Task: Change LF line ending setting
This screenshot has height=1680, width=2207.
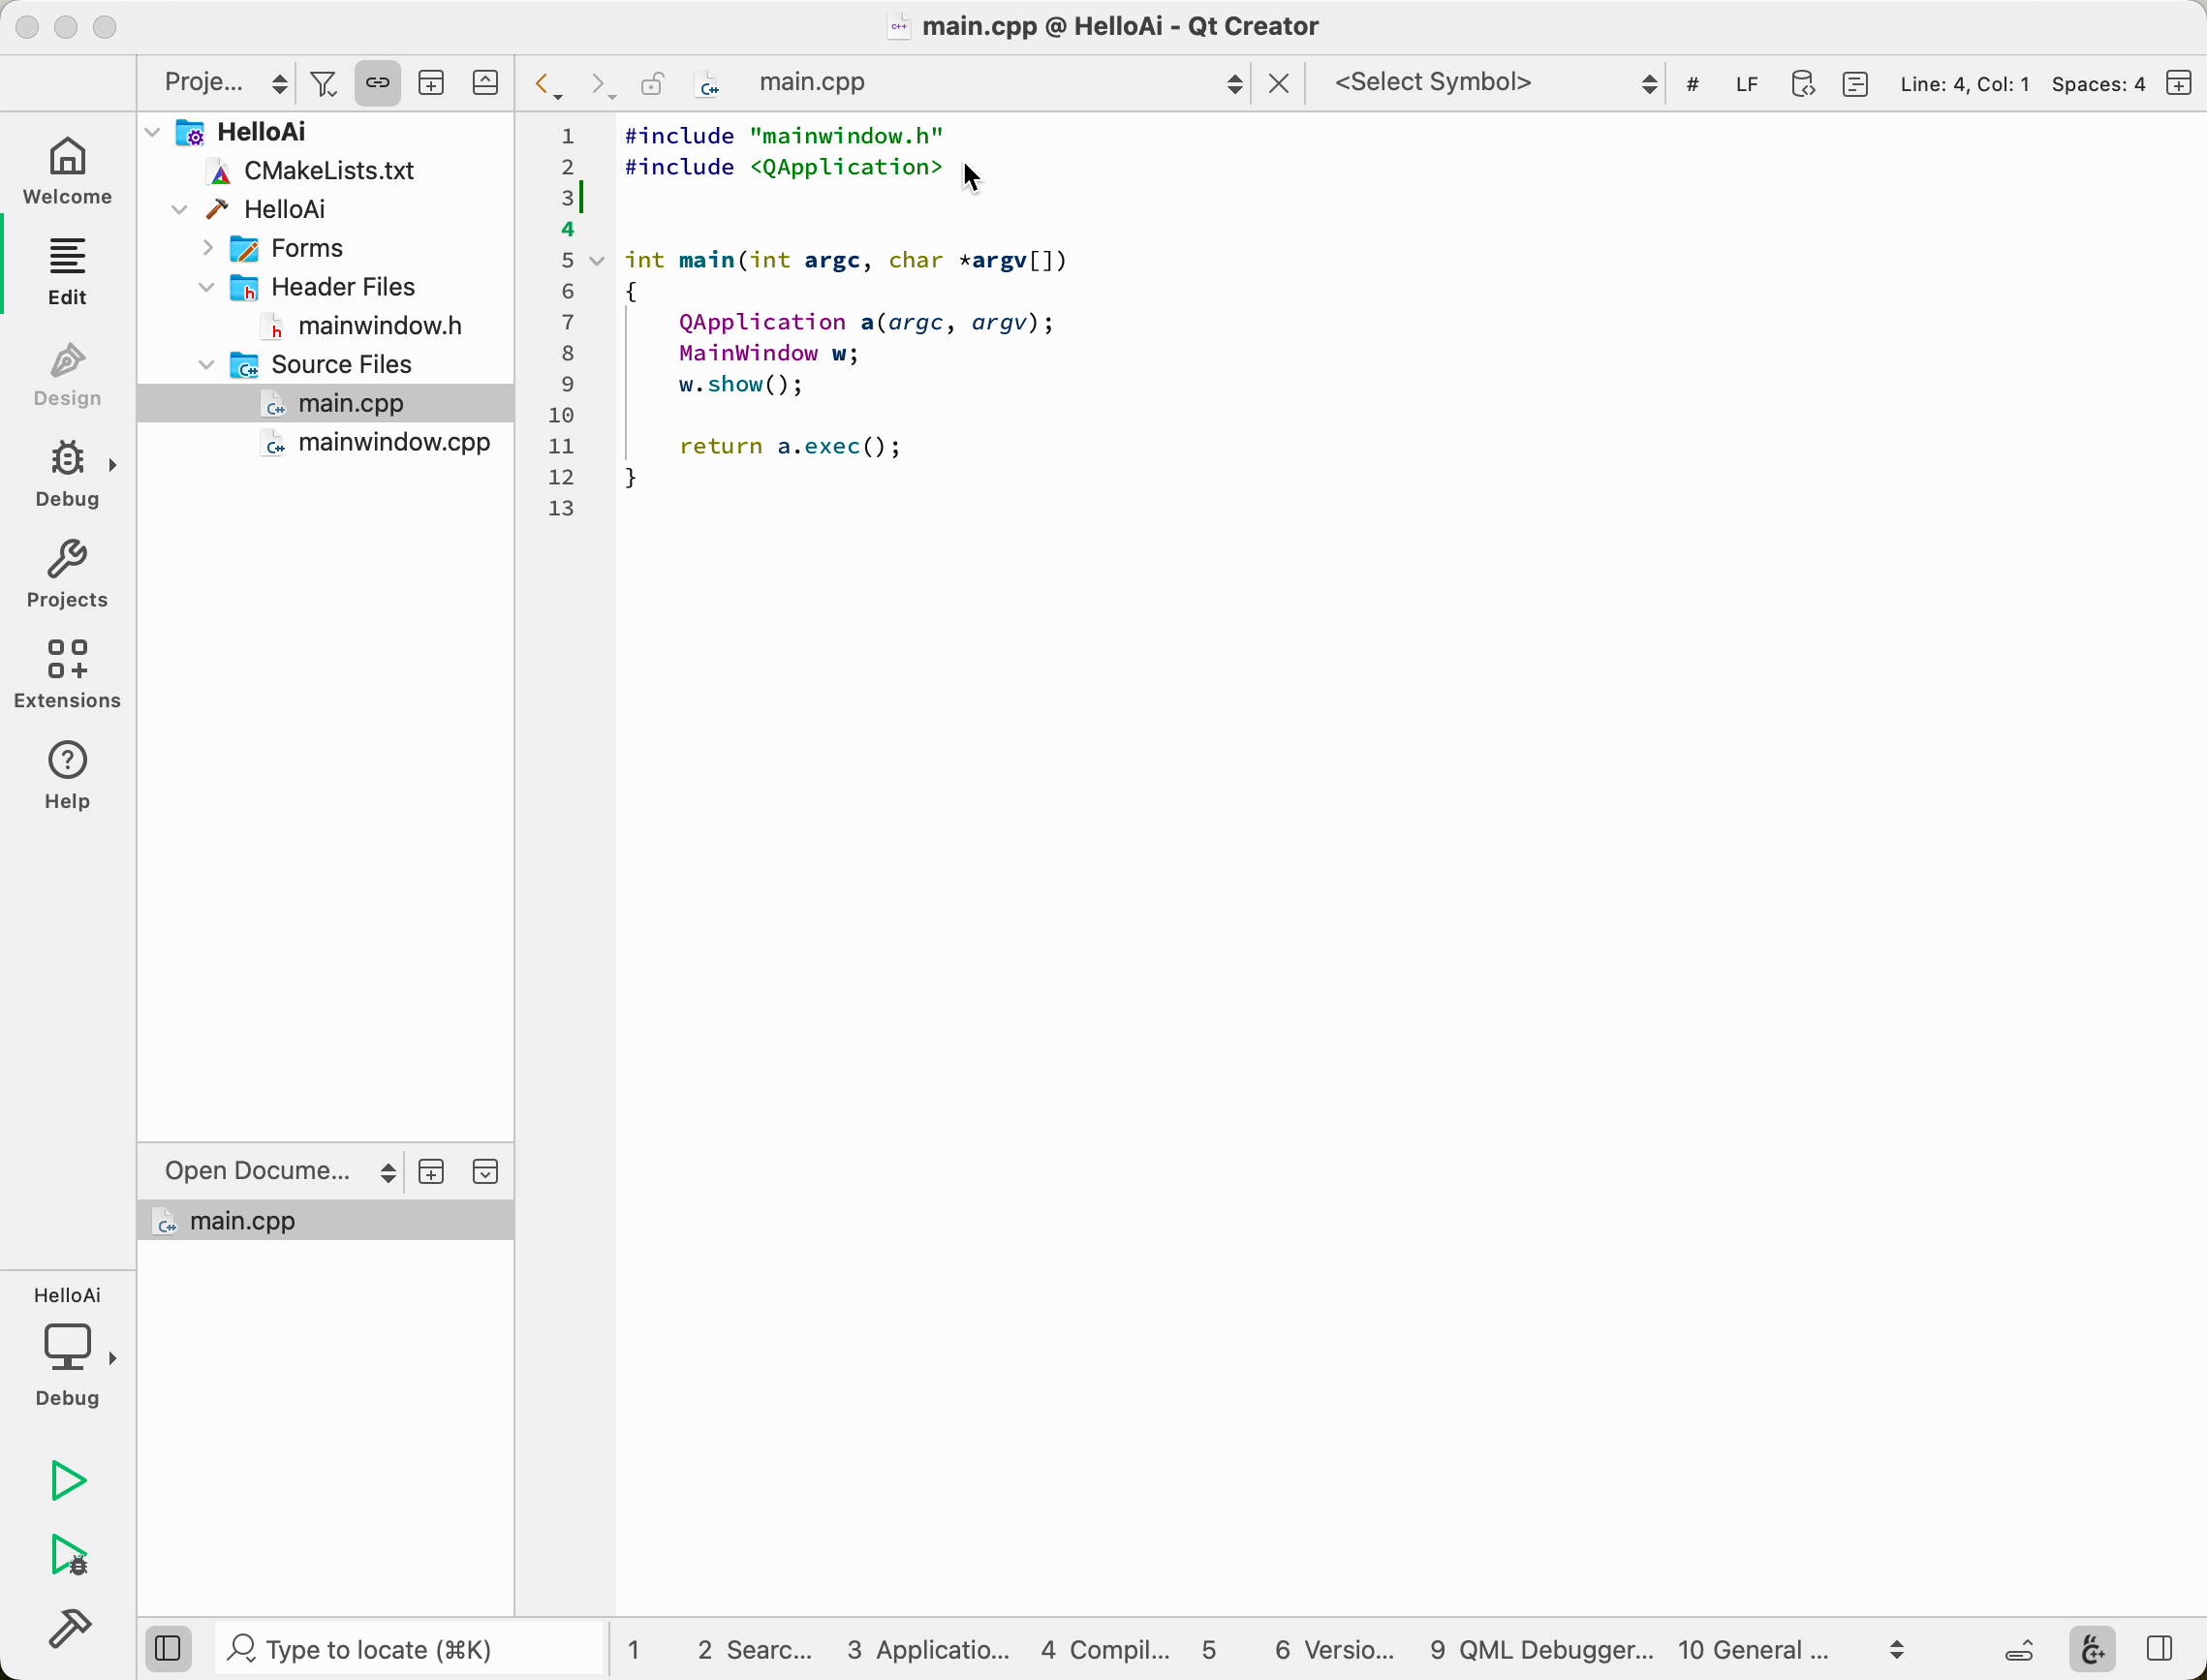Action: pyautogui.click(x=1746, y=85)
